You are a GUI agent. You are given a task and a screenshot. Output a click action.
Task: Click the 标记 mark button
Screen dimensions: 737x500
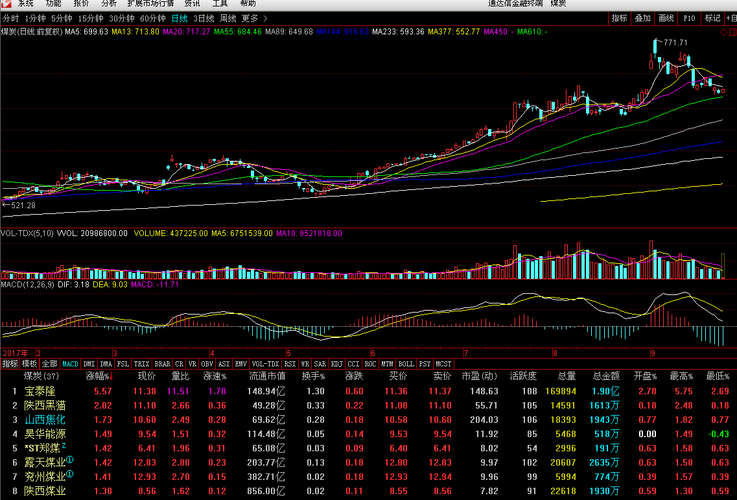713,18
